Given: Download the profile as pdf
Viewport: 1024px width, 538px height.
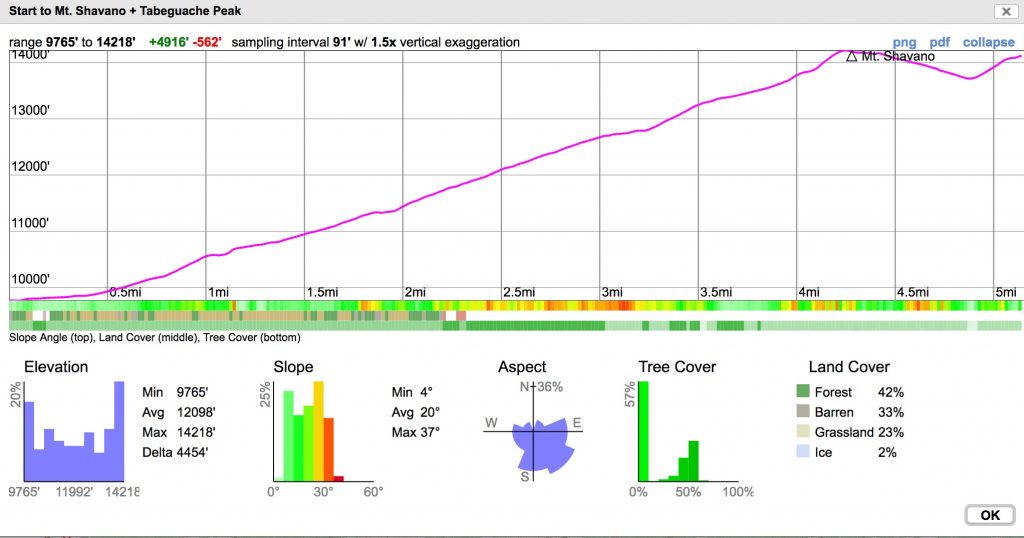Looking at the screenshot, I should click(x=939, y=42).
